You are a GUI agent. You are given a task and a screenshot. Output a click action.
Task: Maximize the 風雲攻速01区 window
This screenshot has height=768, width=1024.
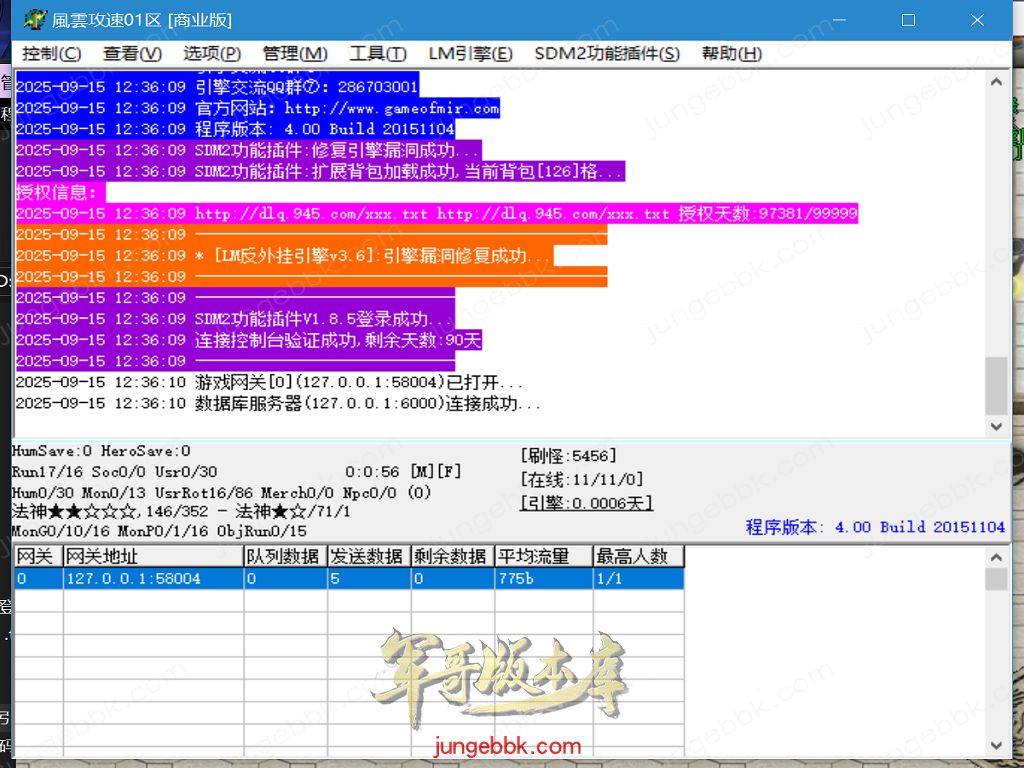[x=908, y=20]
